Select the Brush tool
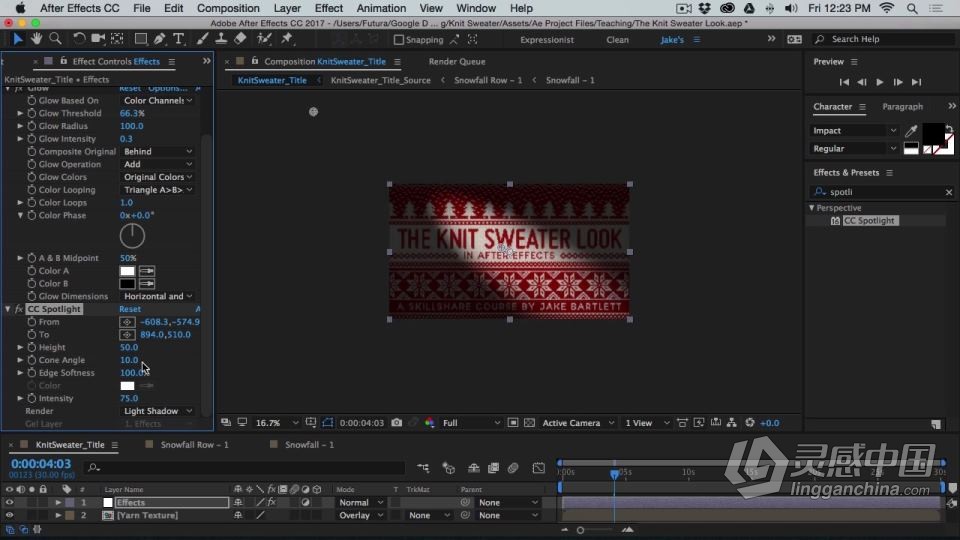The width and height of the screenshot is (960, 540). (202, 39)
